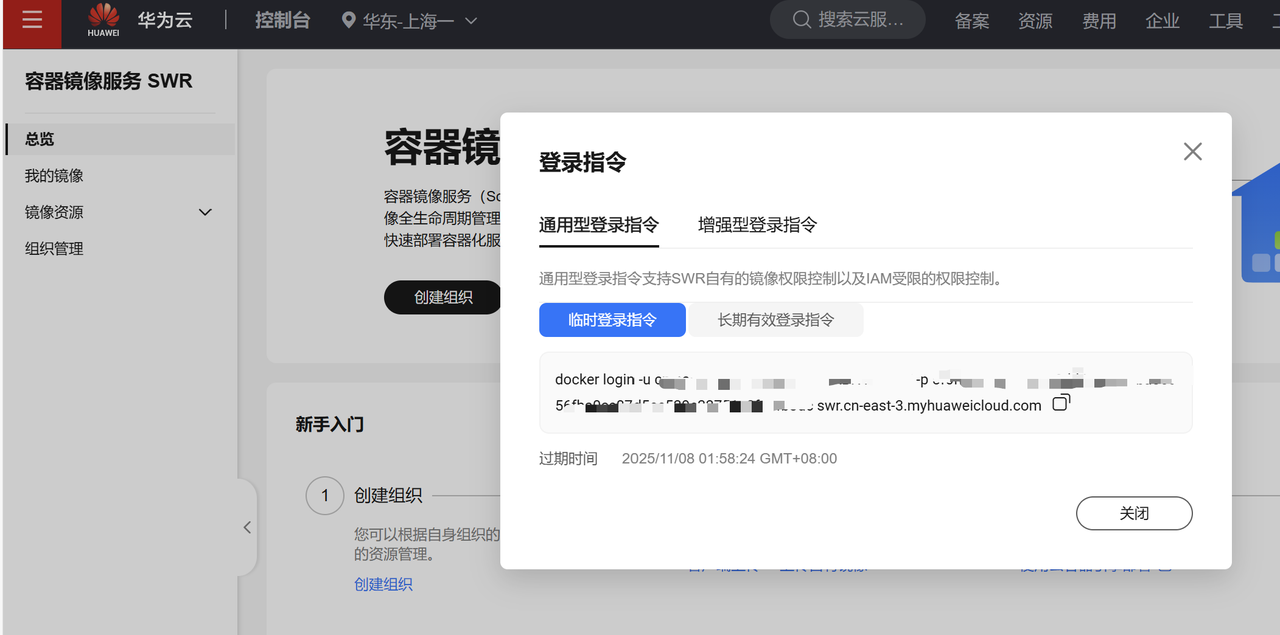1280x635 pixels.
Task: Close the 登录指令 dialog with the X
Action: (1192, 151)
